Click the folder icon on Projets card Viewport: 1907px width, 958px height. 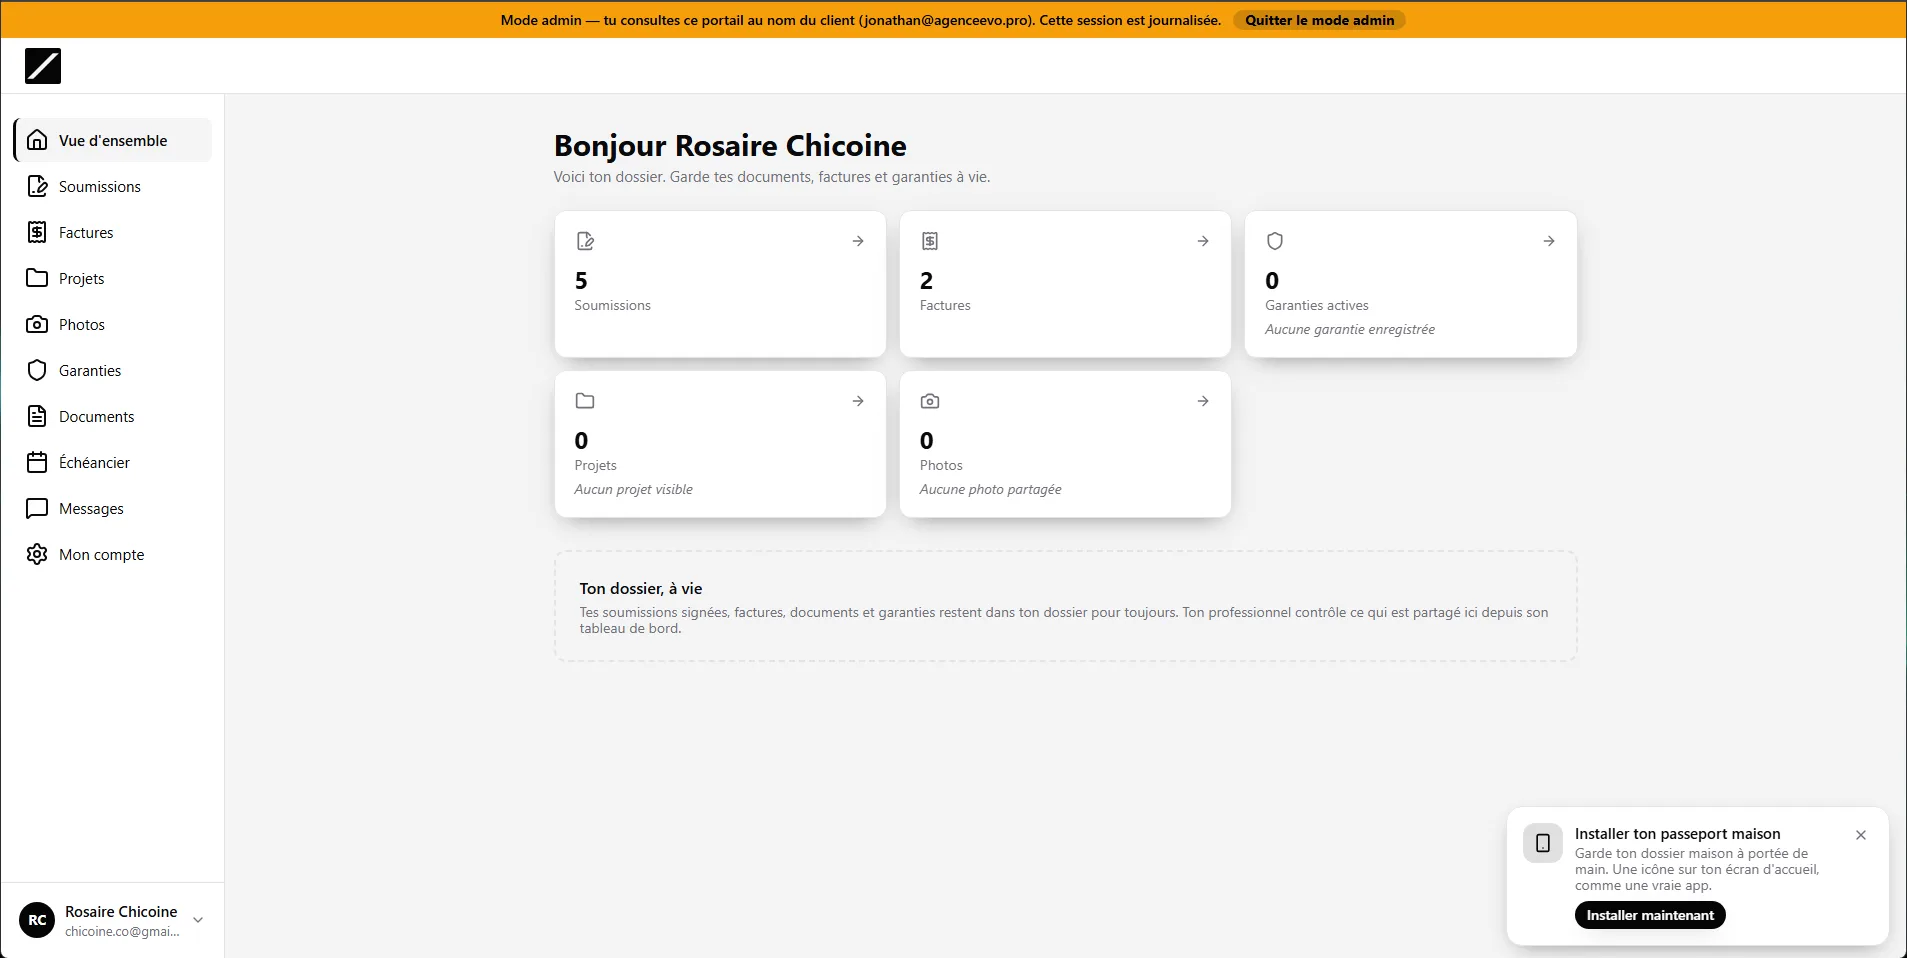[585, 401]
